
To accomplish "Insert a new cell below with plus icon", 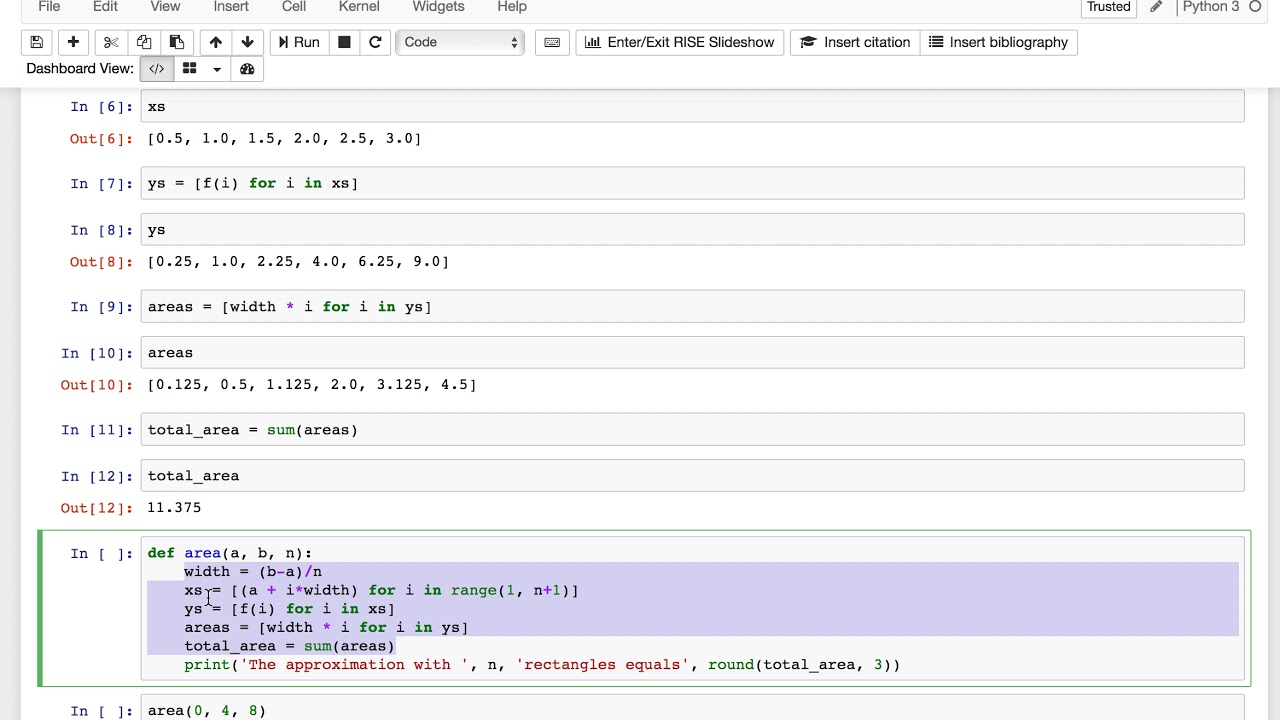I will coord(73,42).
